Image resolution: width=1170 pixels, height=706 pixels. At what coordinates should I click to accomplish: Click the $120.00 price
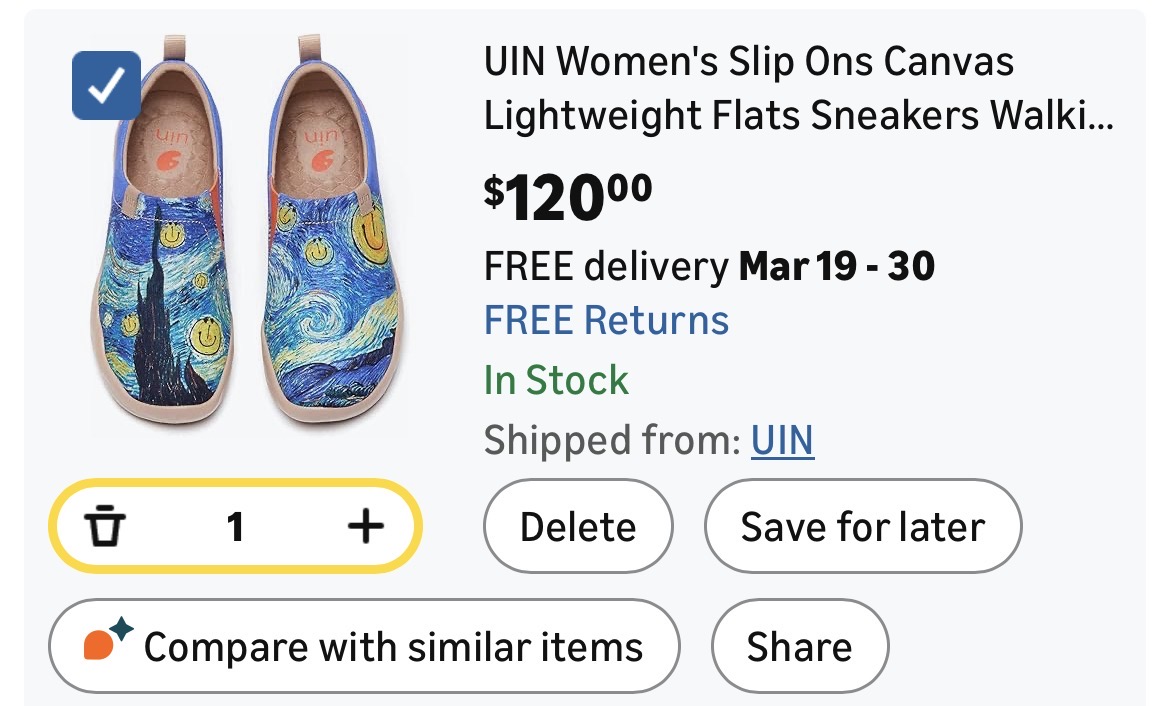pyautogui.click(x=568, y=195)
